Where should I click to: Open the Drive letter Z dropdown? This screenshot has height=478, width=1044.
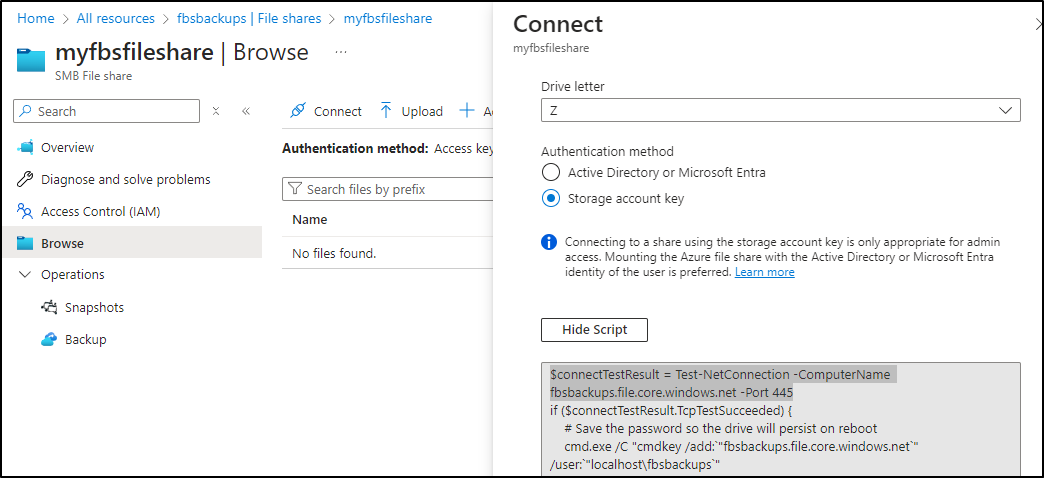[780, 111]
